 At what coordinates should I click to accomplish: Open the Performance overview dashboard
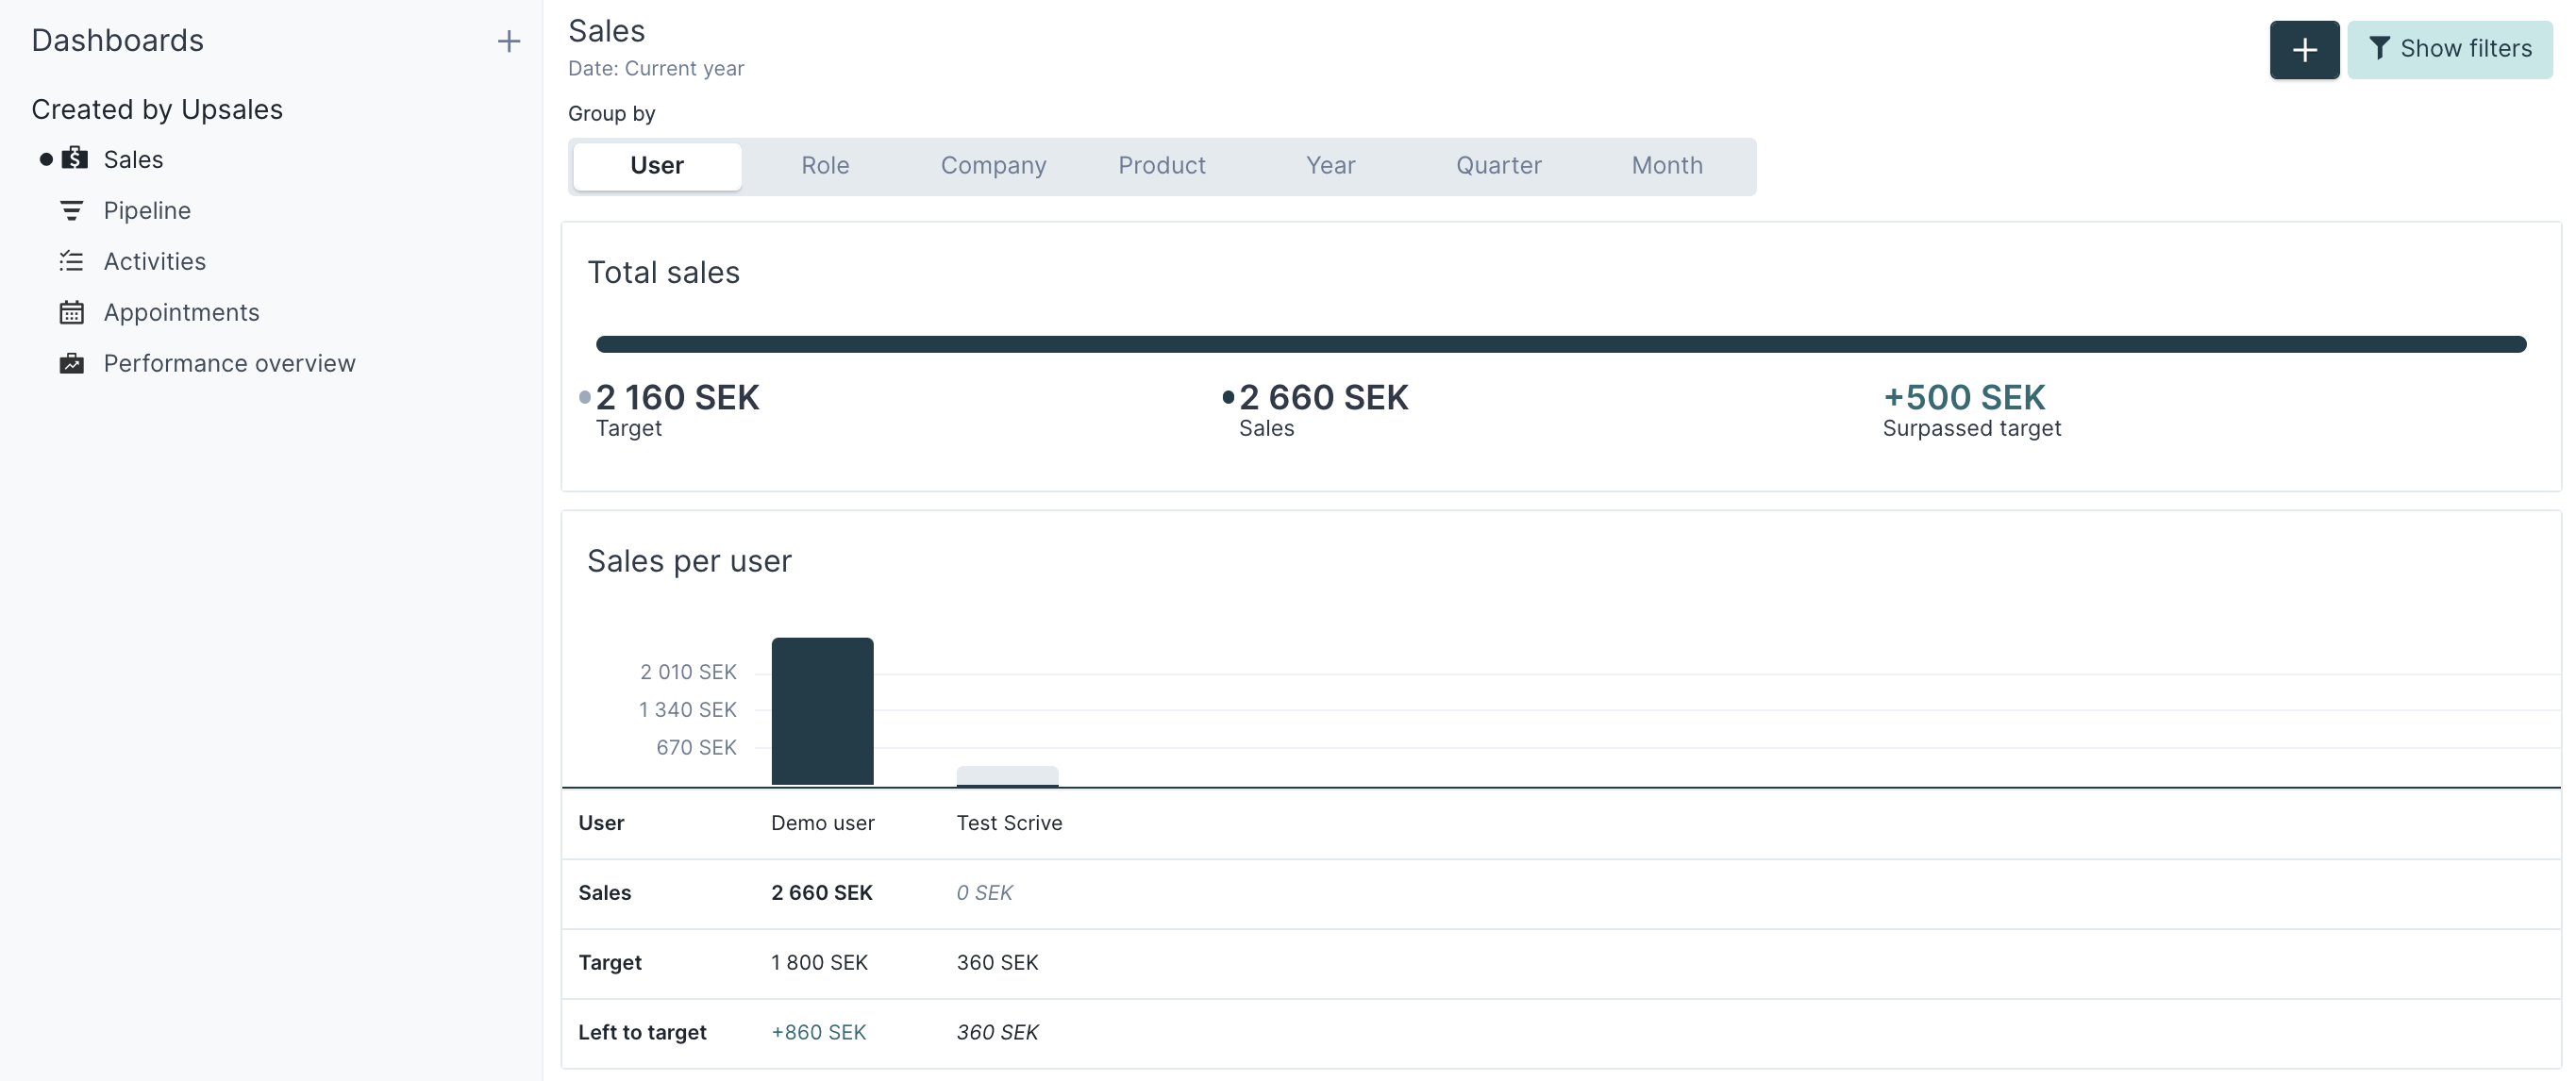click(229, 363)
